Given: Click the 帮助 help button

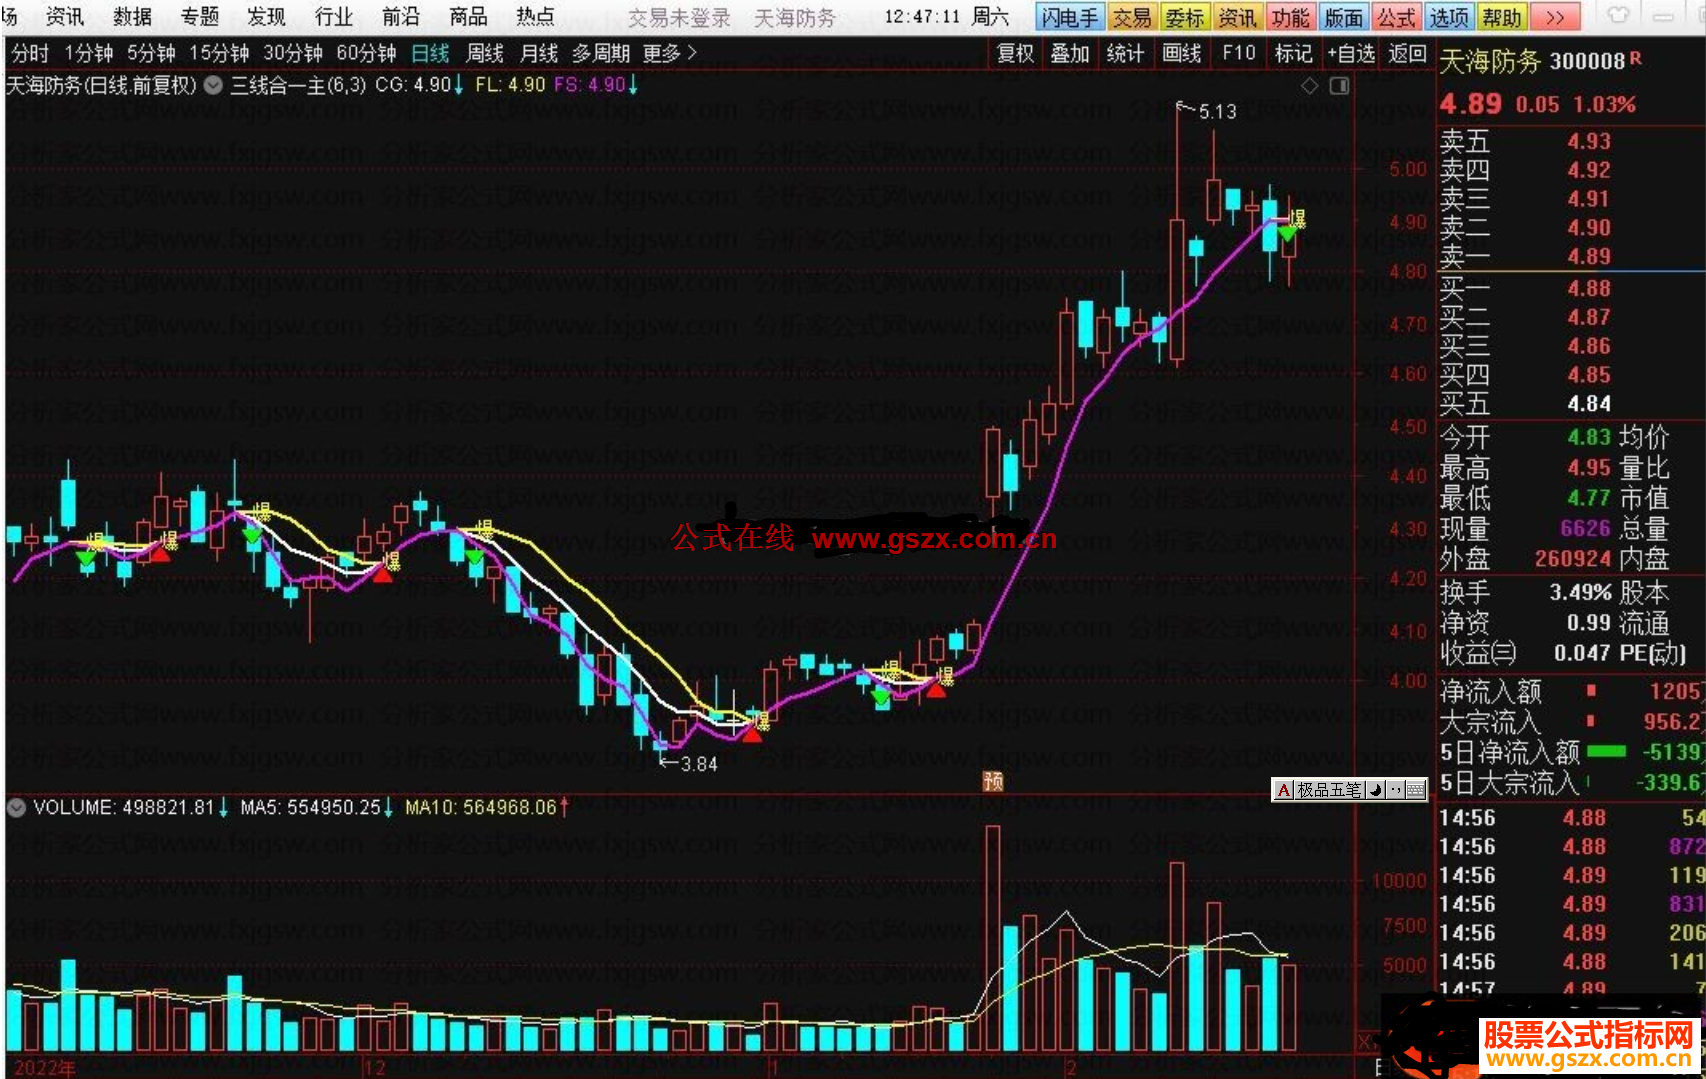Looking at the screenshot, I should [1502, 18].
